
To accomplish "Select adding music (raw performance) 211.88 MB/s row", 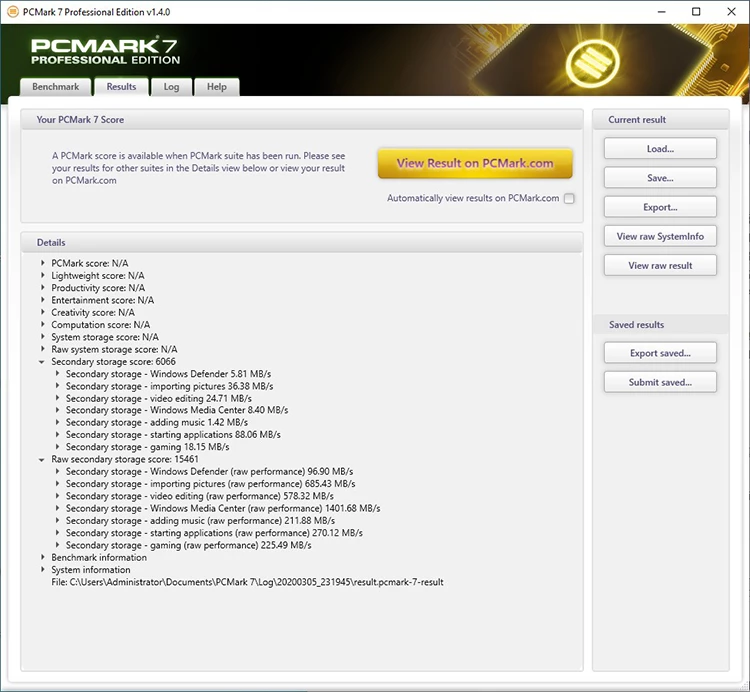I will click(200, 521).
